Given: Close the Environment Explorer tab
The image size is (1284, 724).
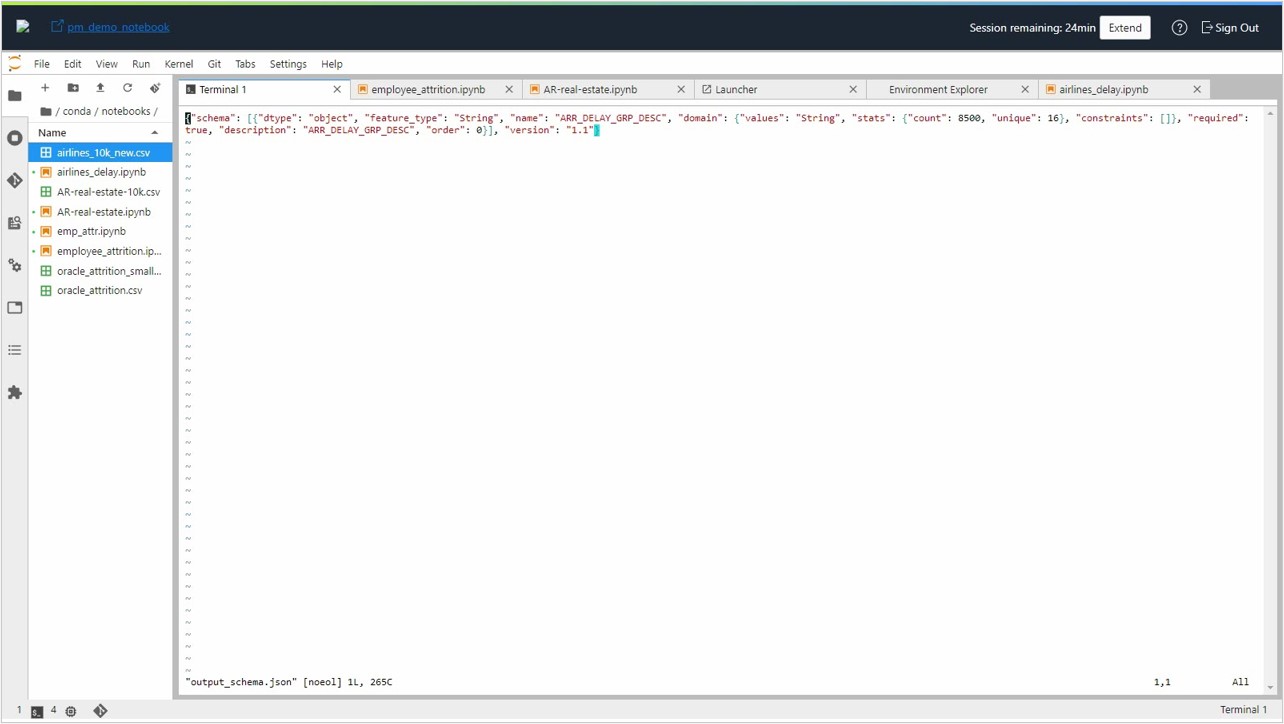Looking at the screenshot, I should click(x=1025, y=89).
